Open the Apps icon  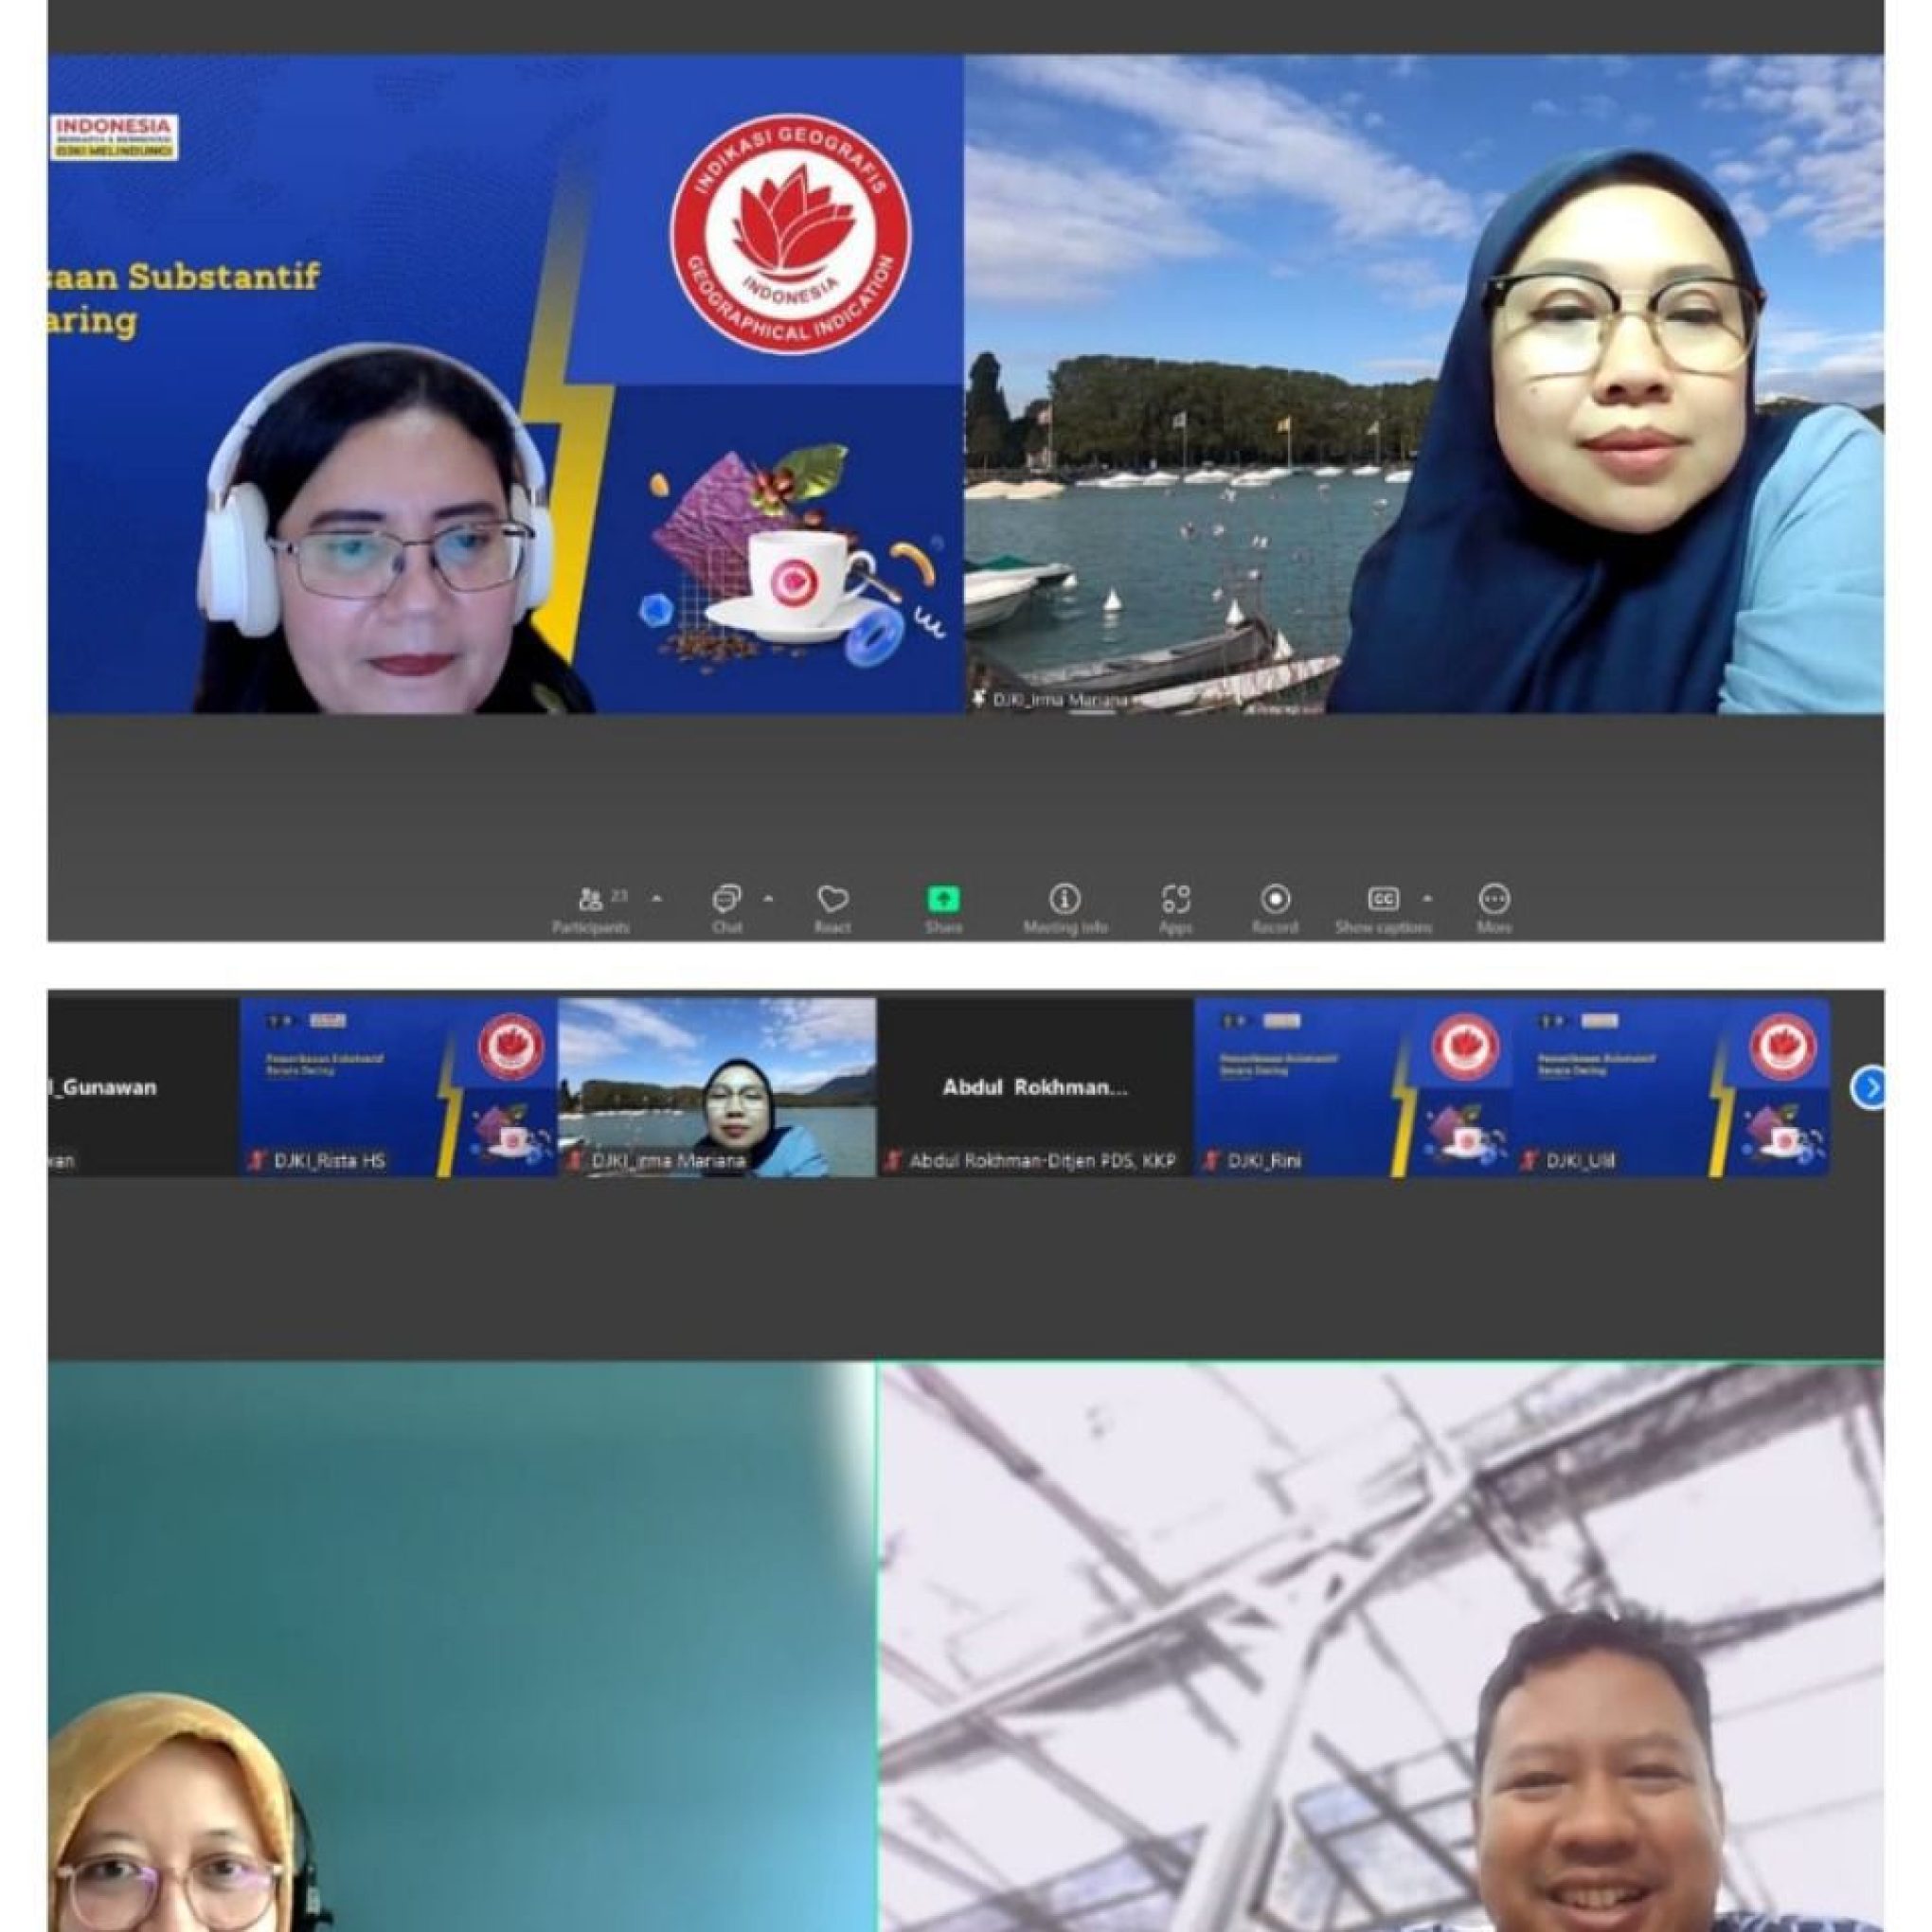click(x=1175, y=898)
